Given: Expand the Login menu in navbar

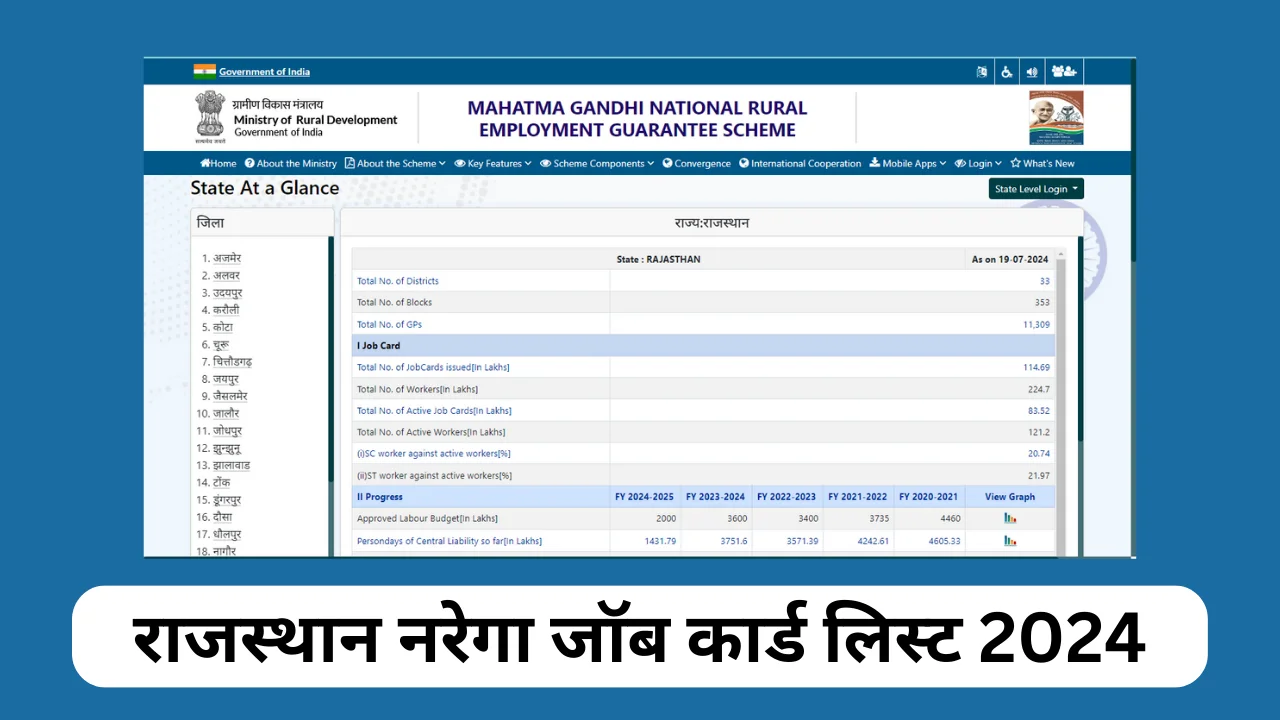Looking at the screenshot, I should pos(978,163).
